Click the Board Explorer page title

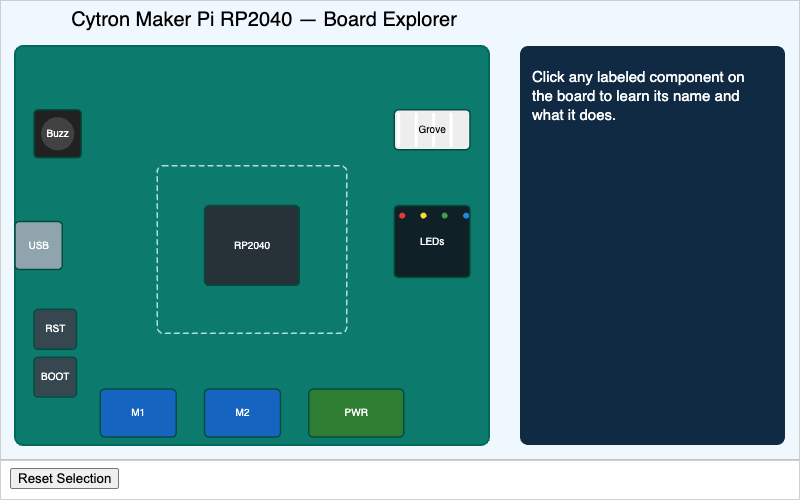(264, 19)
